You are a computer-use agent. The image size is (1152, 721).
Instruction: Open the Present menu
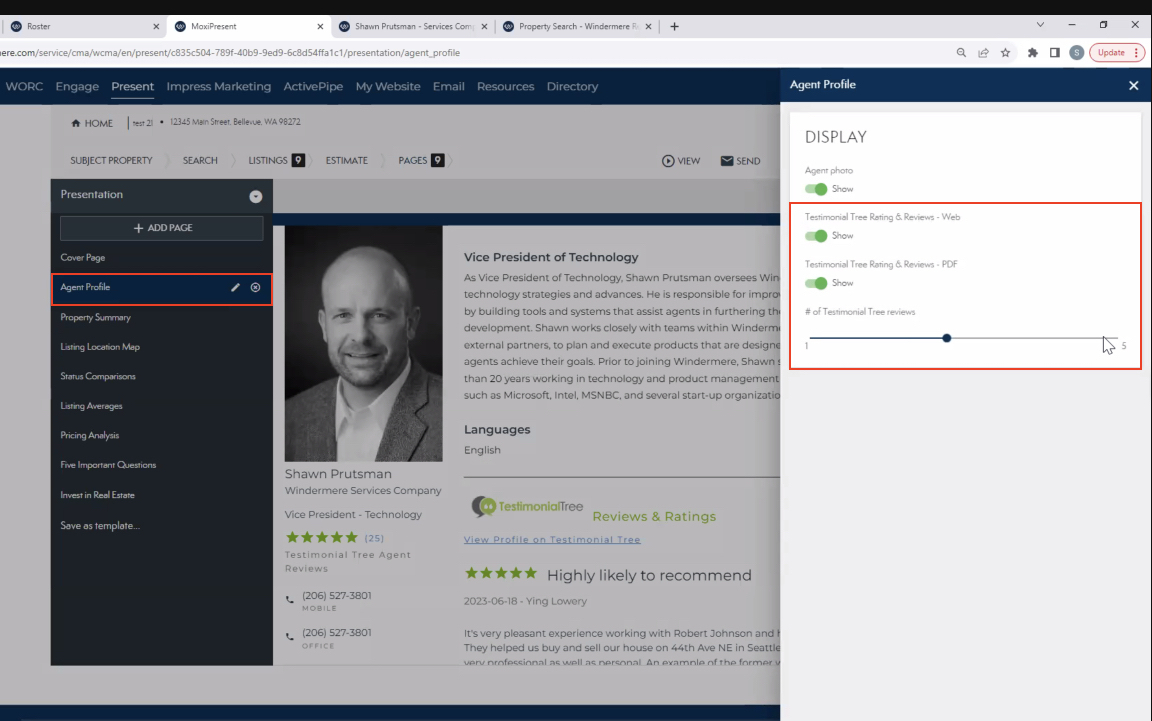pos(132,87)
